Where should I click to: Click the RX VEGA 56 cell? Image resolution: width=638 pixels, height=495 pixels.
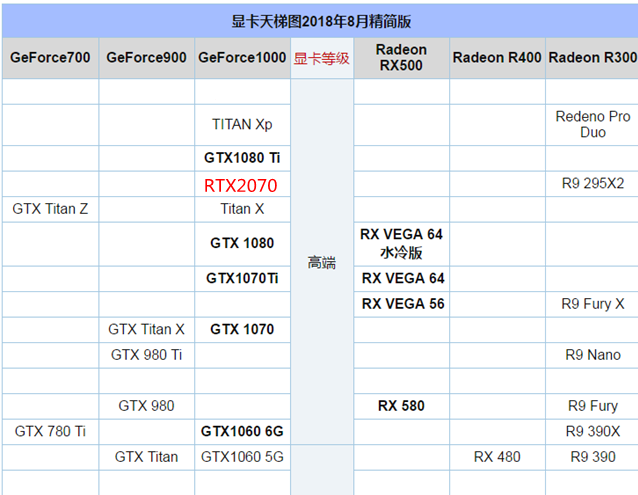coord(401,304)
